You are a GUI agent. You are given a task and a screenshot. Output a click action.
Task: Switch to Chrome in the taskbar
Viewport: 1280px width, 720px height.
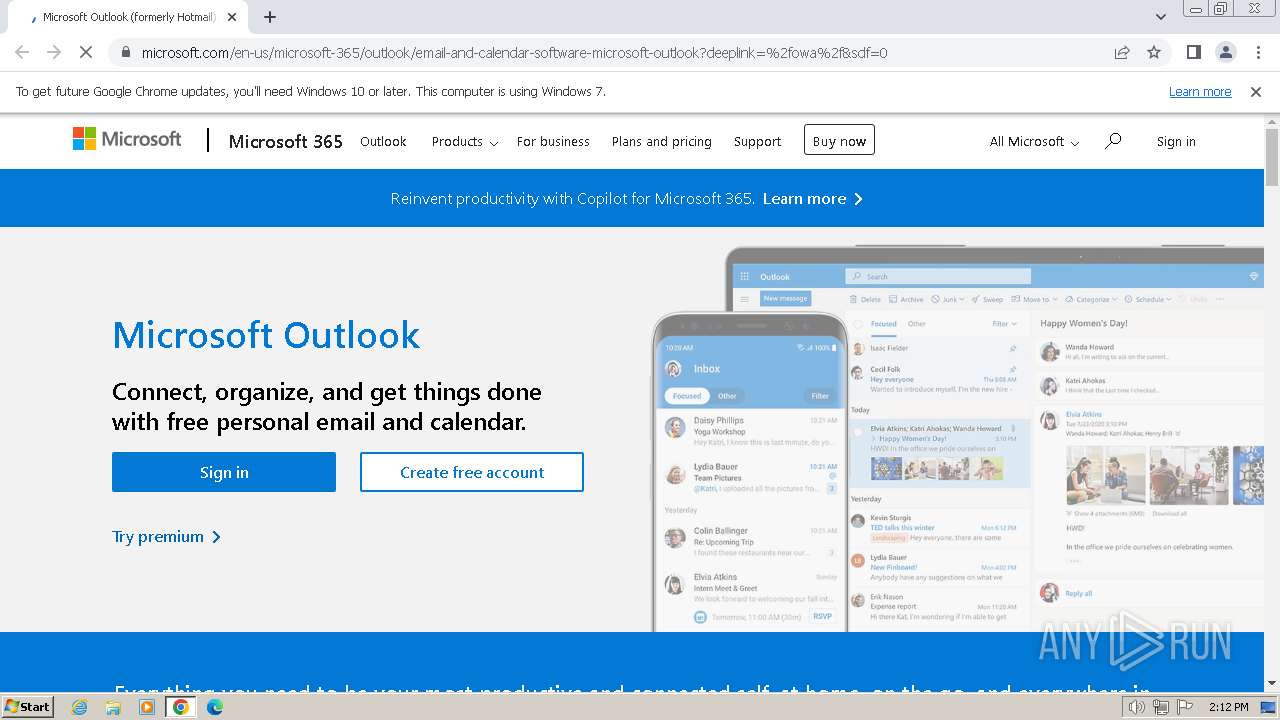[181, 707]
